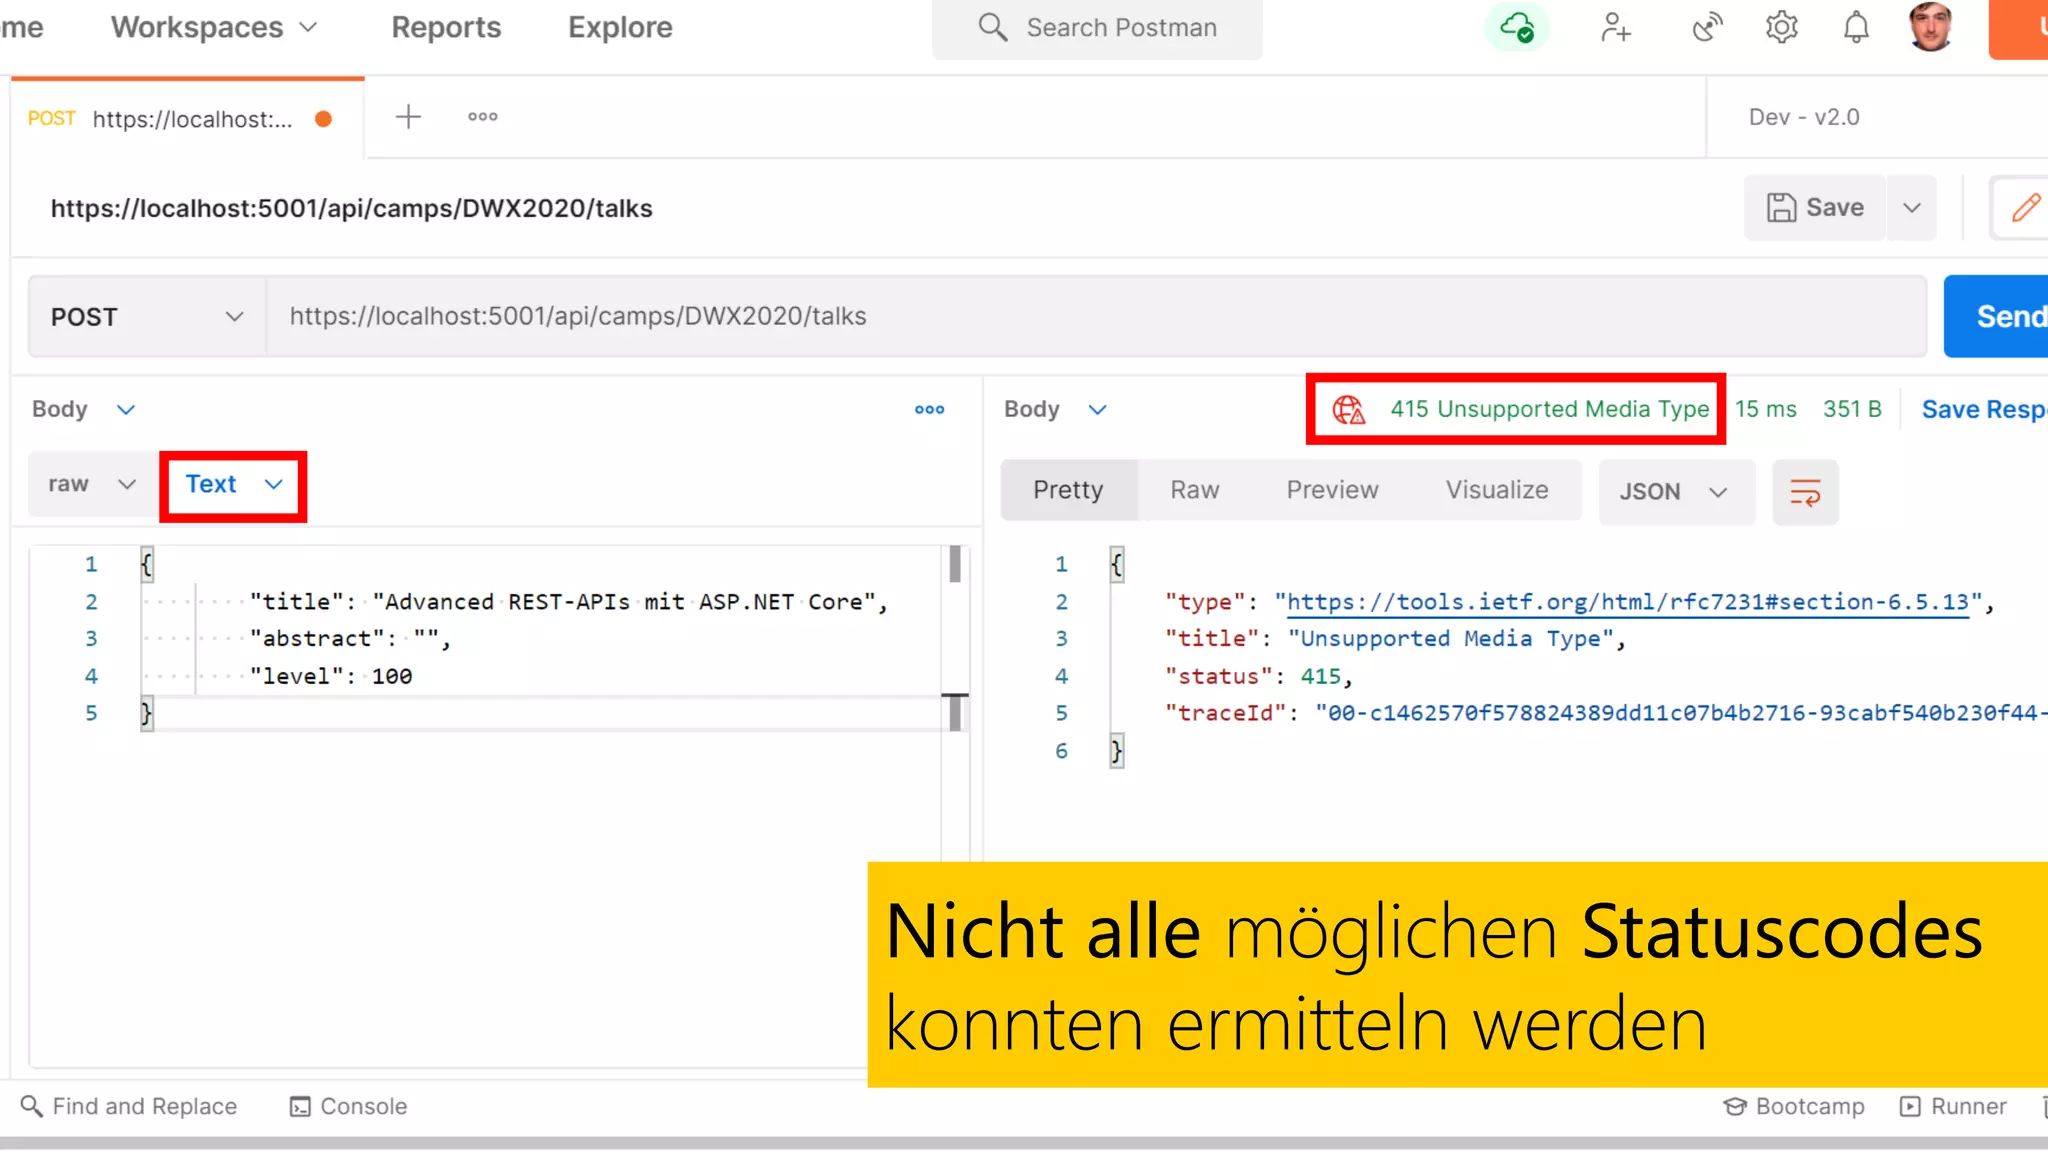Open the Reports menu

446,27
